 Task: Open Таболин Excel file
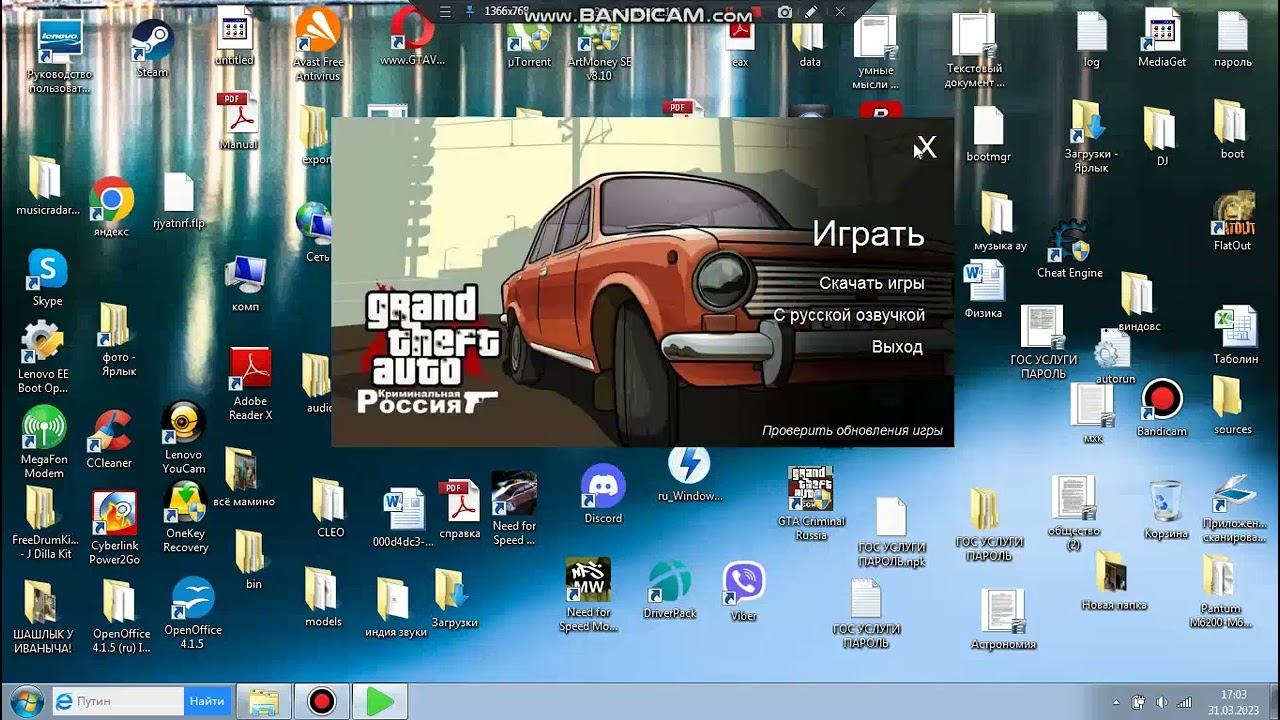pos(1235,336)
